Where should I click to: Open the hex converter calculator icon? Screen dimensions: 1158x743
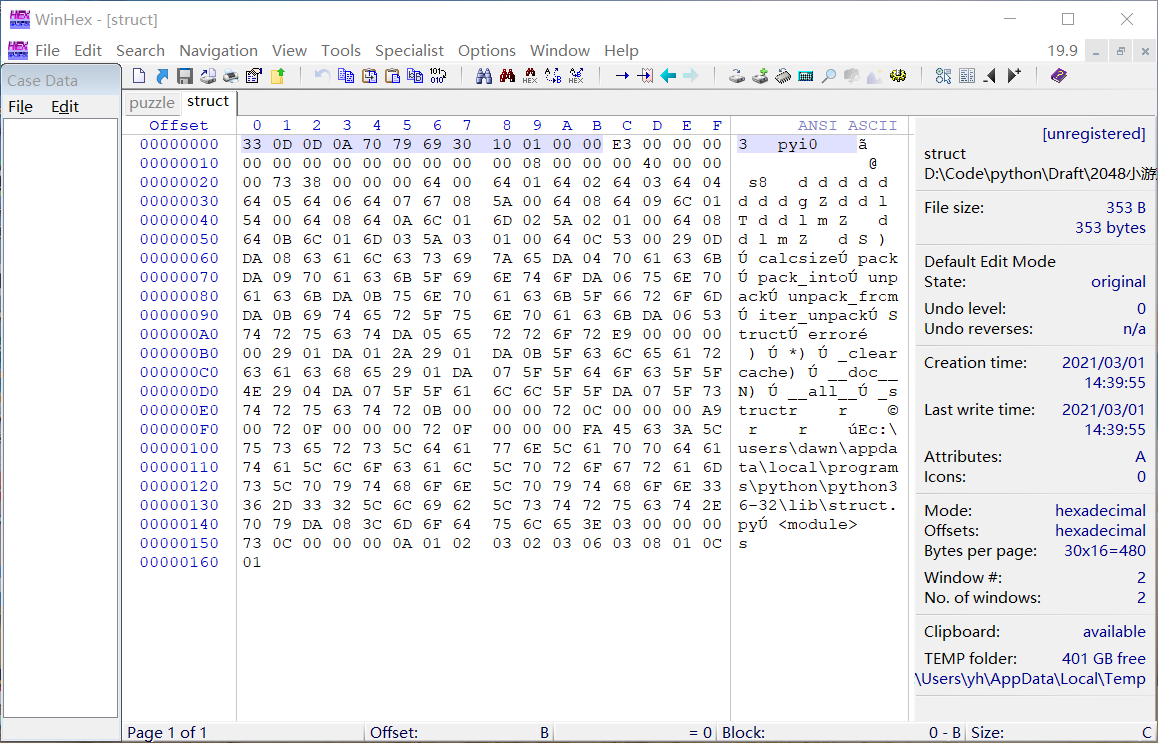coord(805,75)
